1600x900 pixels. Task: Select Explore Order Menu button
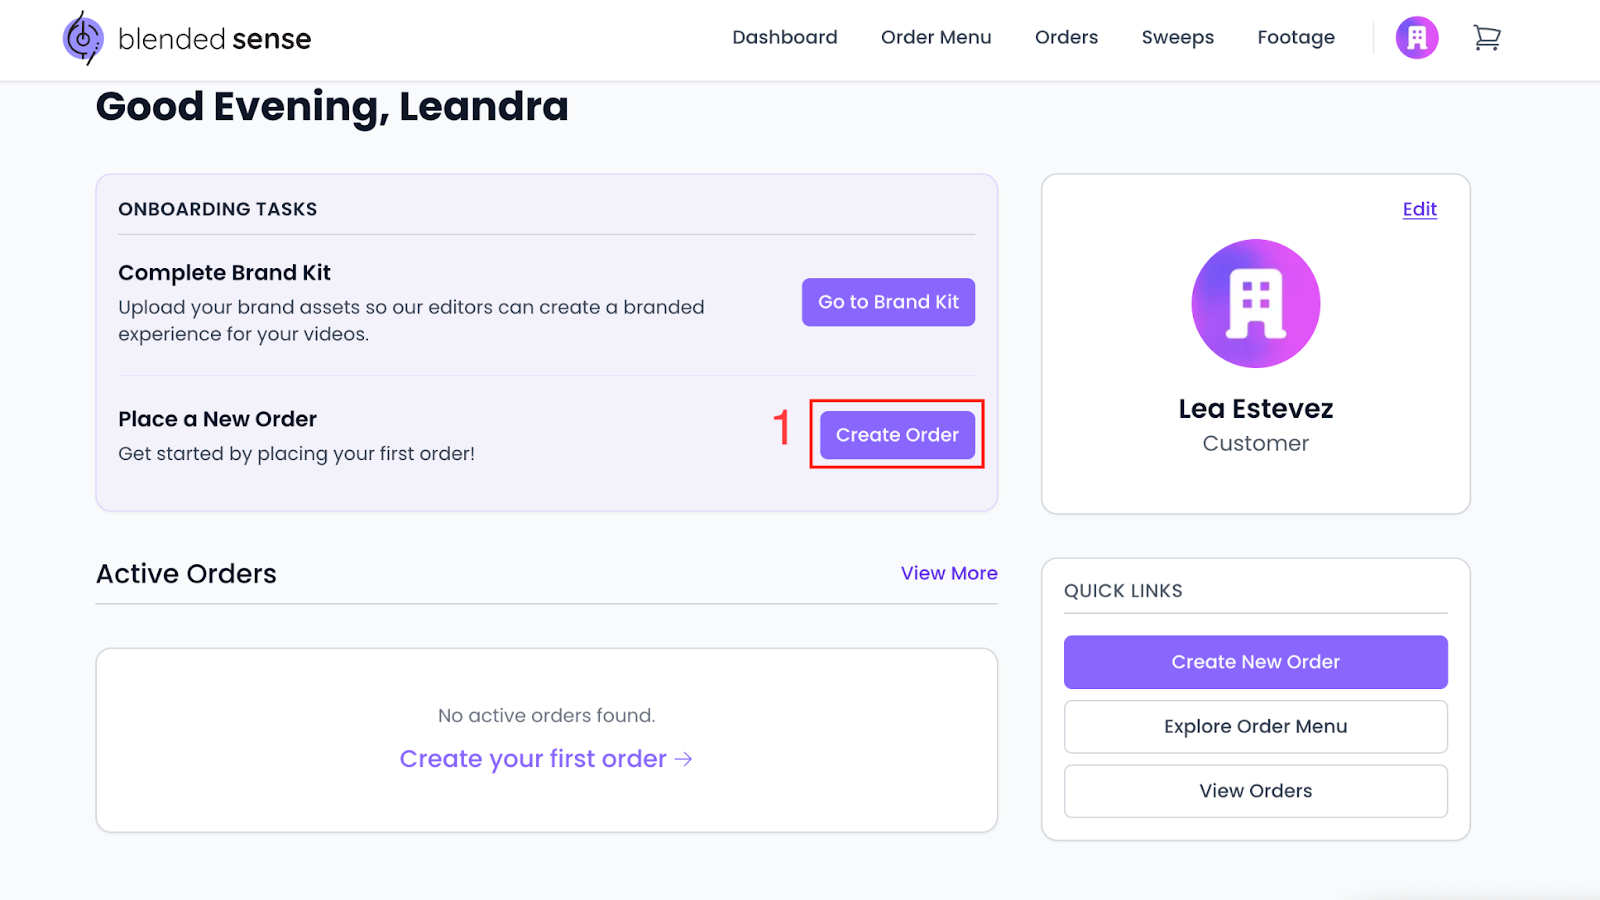tap(1255, 726)
